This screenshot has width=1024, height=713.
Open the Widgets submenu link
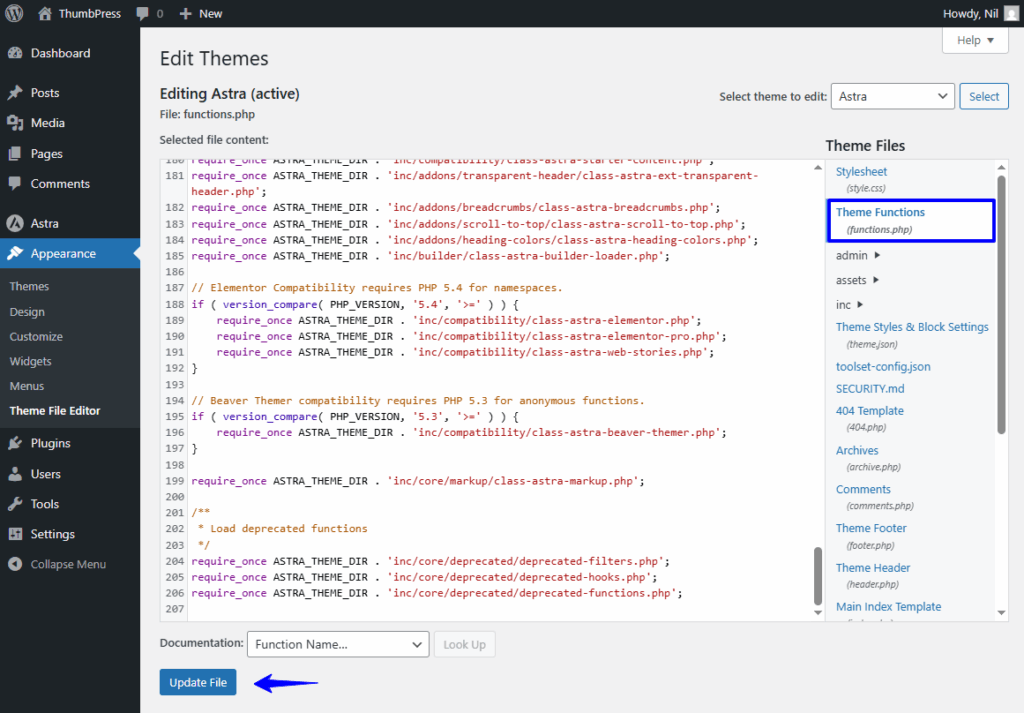(31, 362)
